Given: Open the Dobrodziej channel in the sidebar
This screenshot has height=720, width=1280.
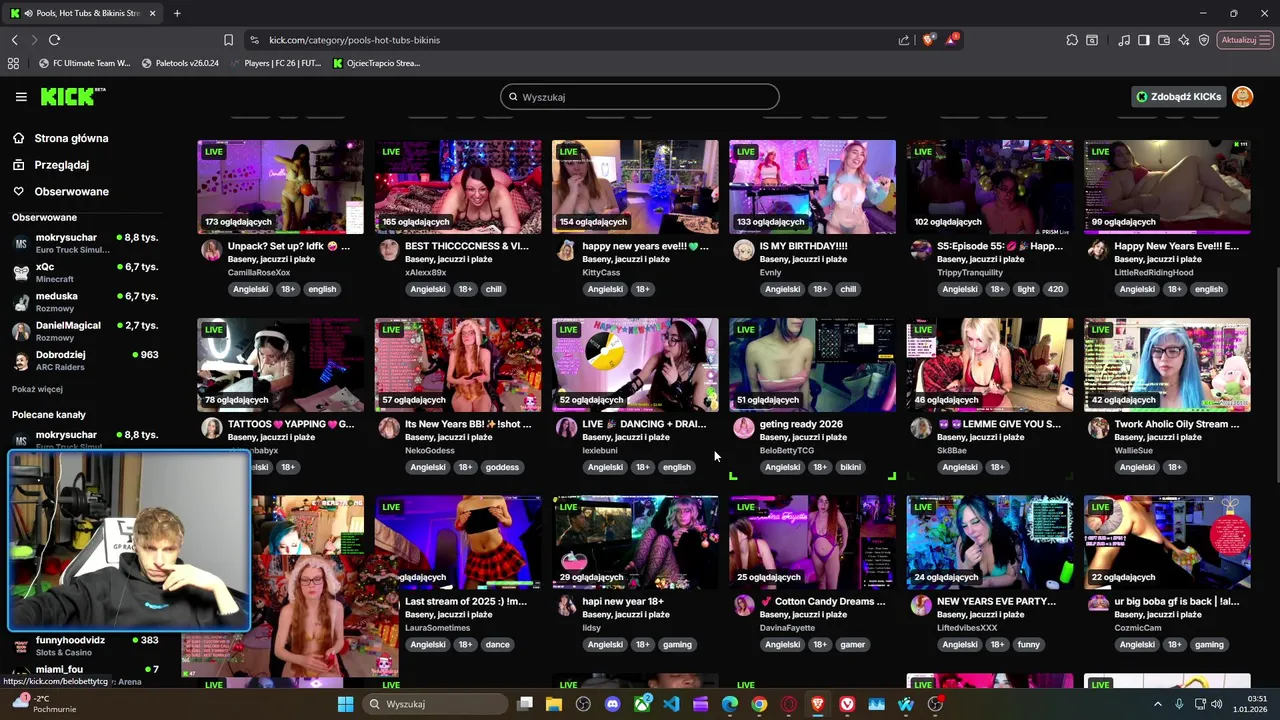Looking at the screenshot, I should coord(85,360).
